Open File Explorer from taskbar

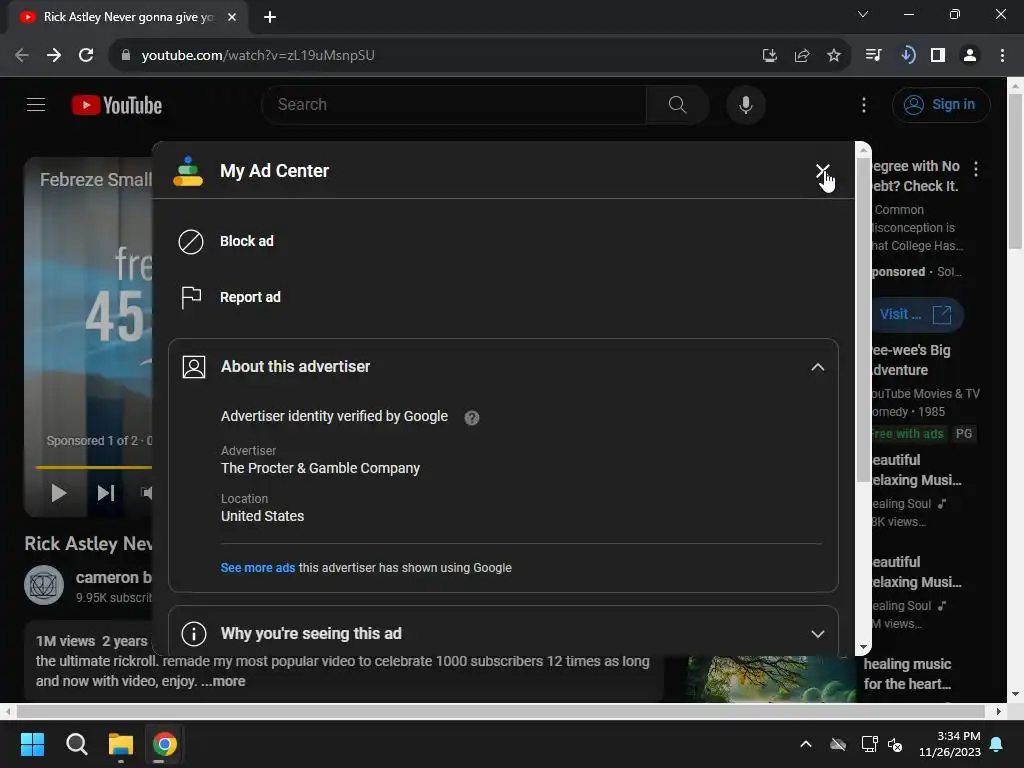[x=121, y=744]
